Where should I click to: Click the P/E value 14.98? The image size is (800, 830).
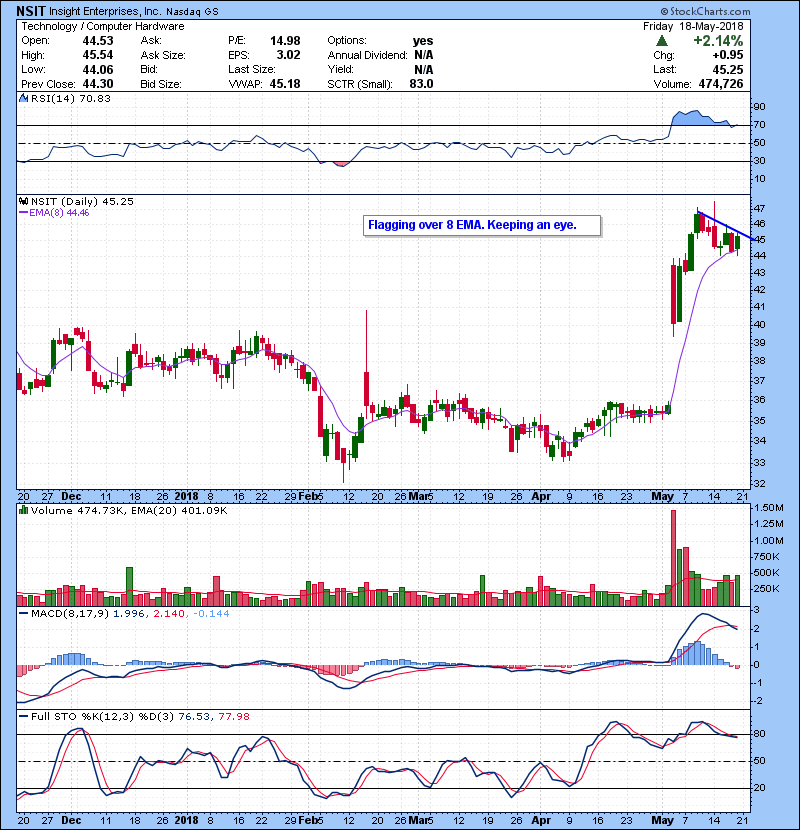pyautogui.click(x=285, y=41)
